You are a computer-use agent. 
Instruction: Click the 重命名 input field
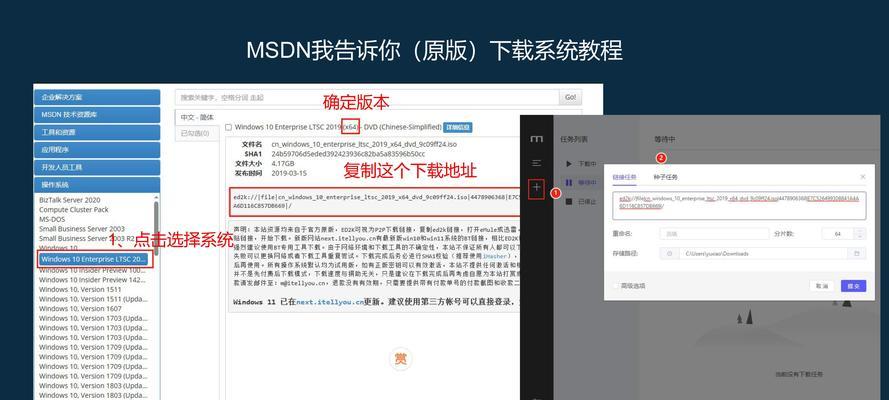pos(714,233)
